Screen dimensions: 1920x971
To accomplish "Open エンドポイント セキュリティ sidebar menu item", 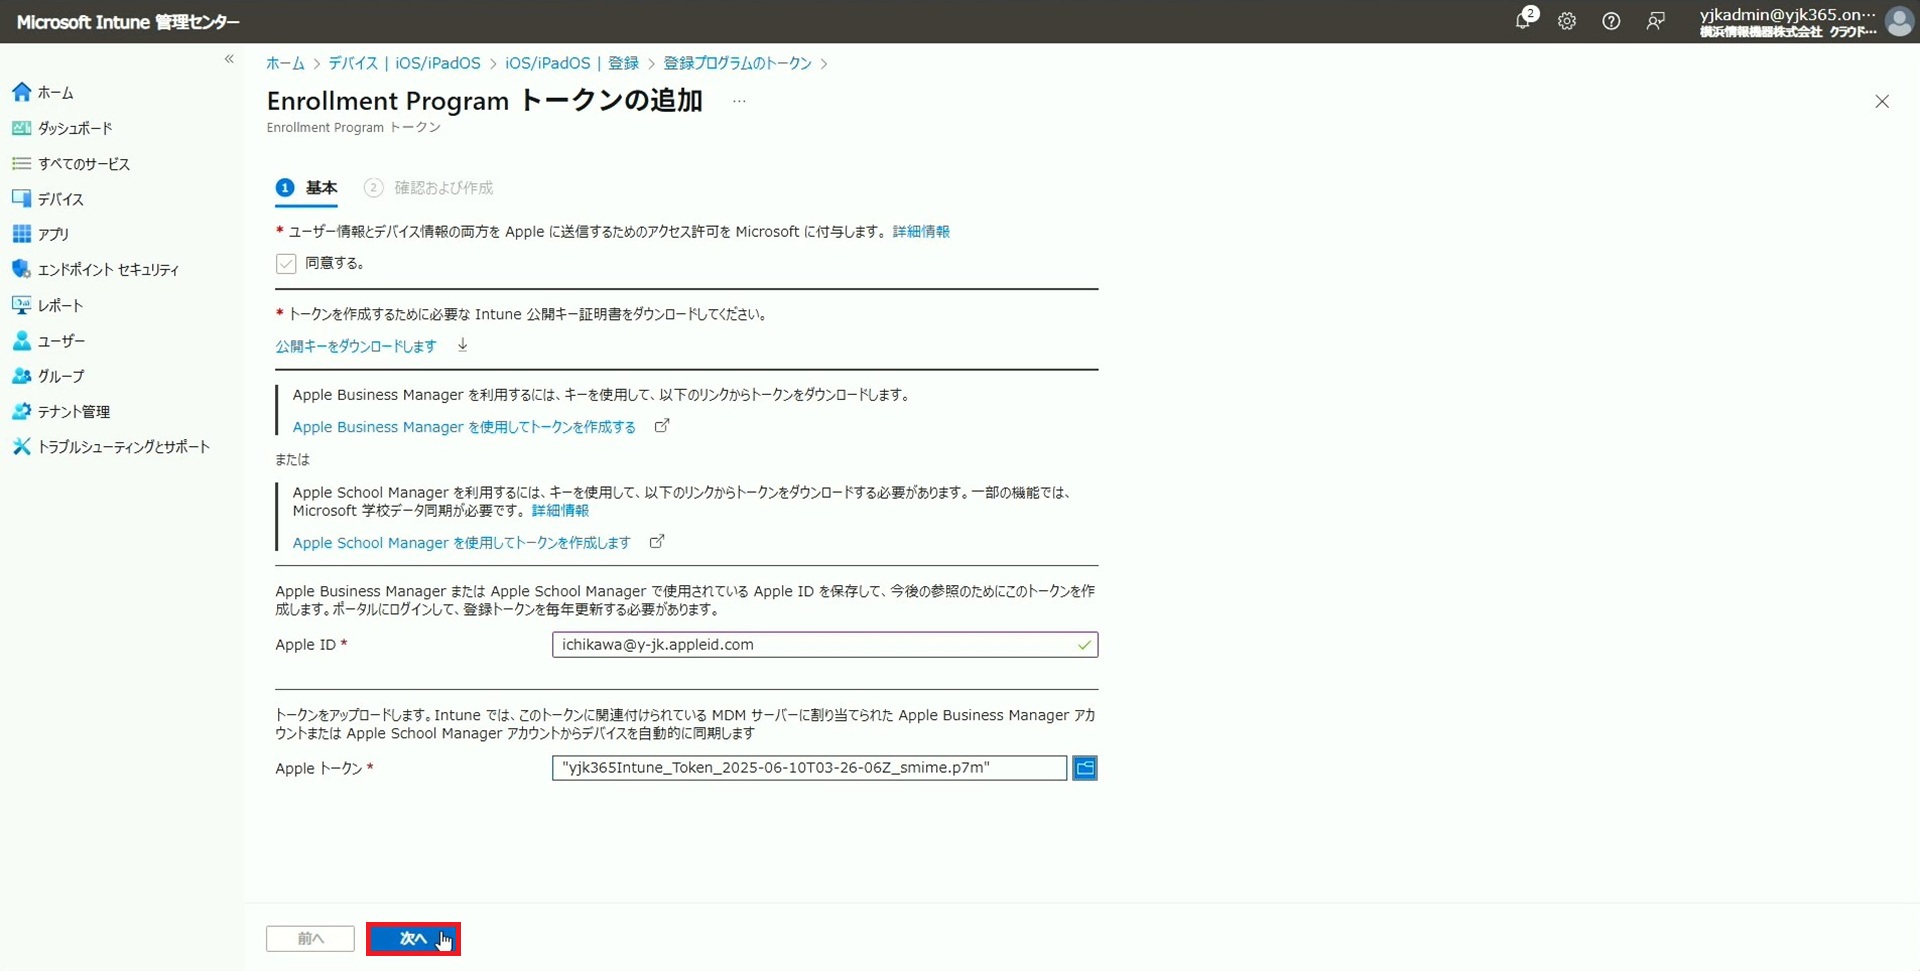I will pos(108,270).
